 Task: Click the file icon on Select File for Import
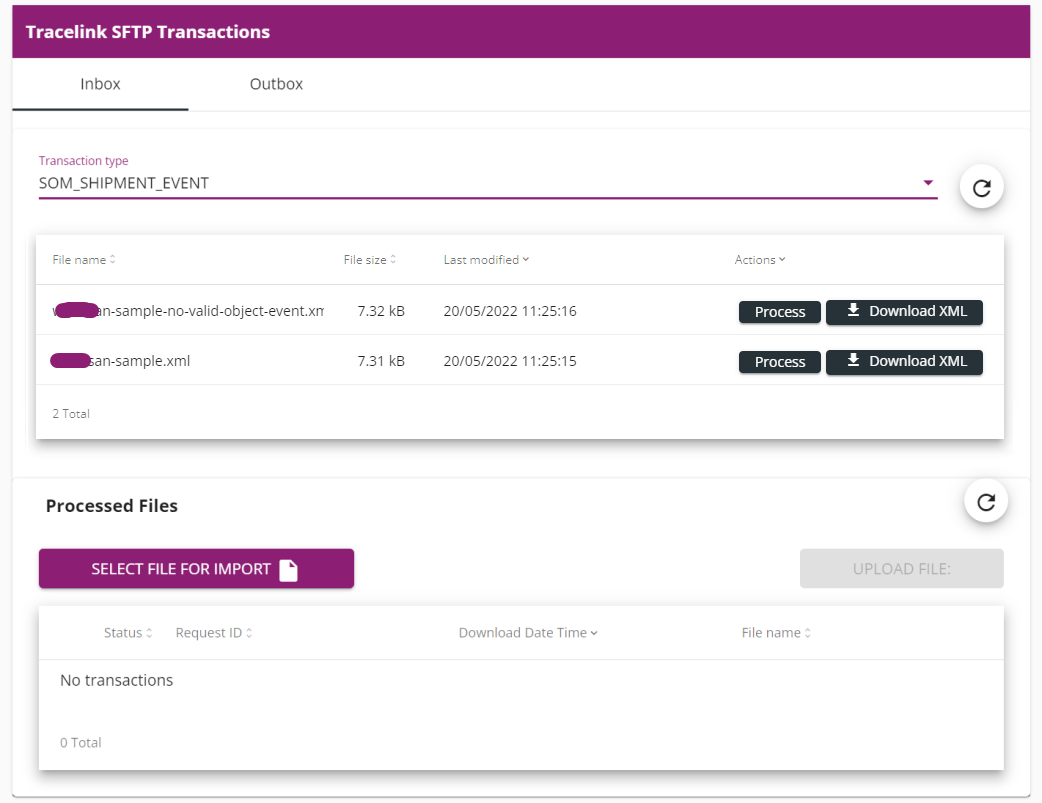click(288, 570)
